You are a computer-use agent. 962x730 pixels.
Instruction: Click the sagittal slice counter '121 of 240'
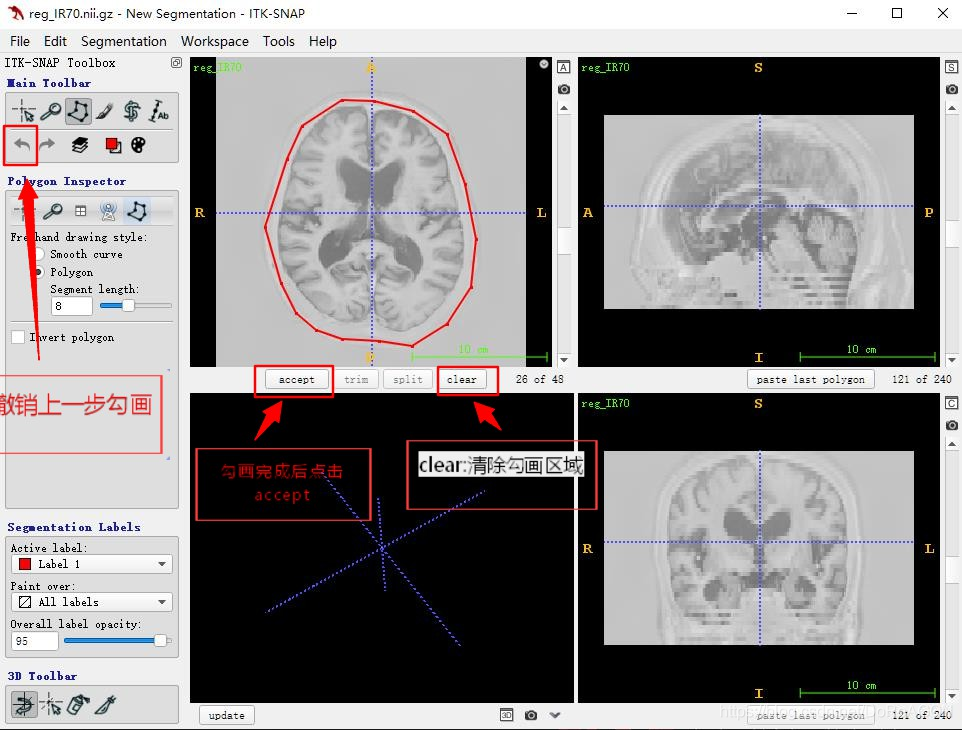point(922,380)
